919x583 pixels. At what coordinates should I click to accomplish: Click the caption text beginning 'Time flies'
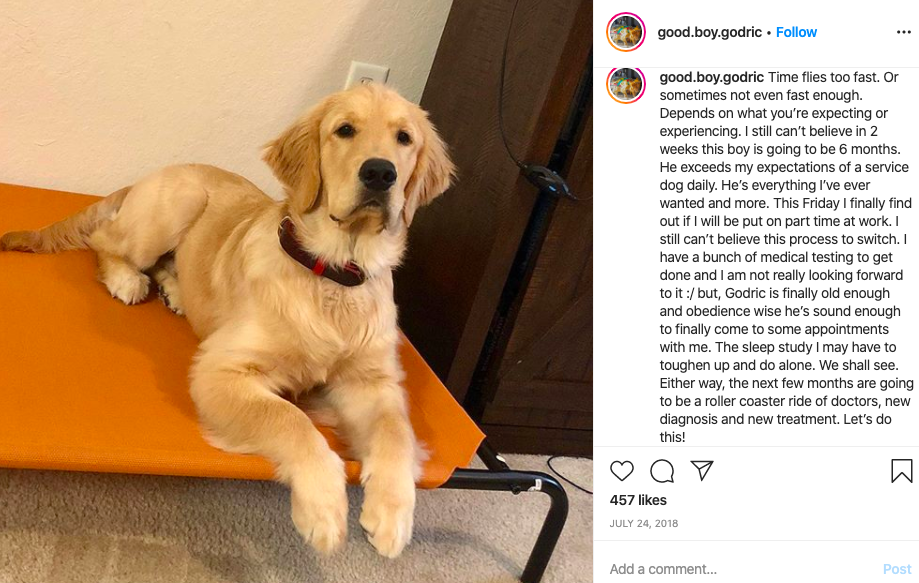pyautogui.click(x=785, y=257)
